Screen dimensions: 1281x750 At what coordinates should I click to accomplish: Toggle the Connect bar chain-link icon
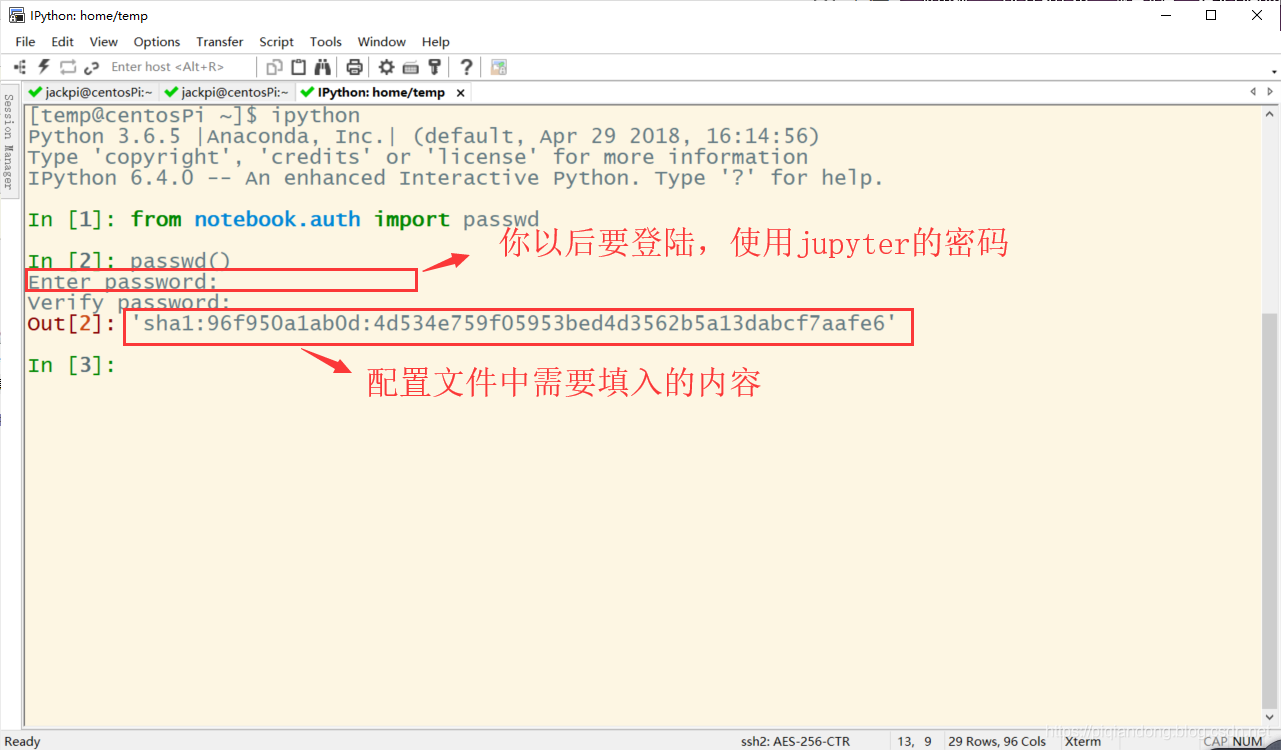click(92, 67)
